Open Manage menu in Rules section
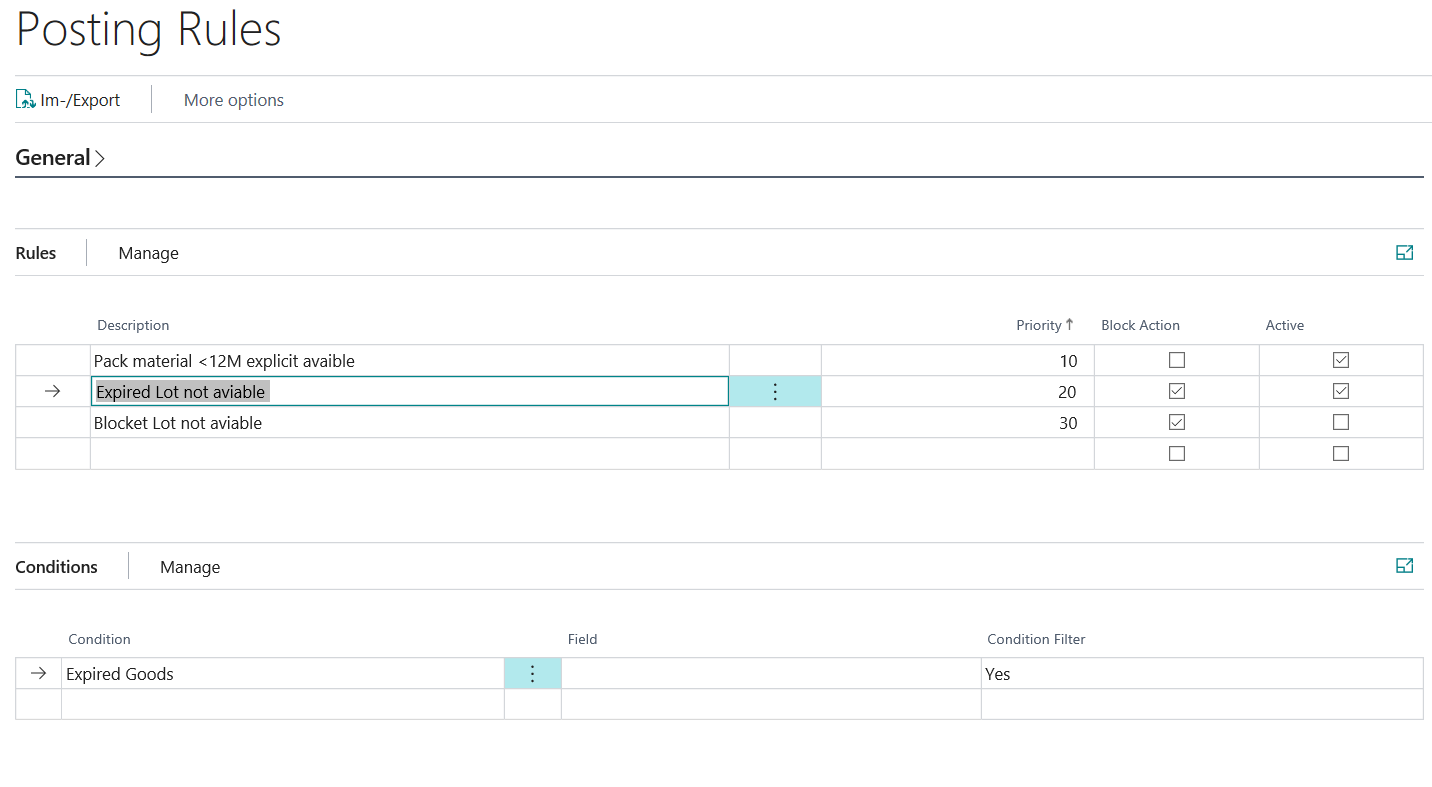Image resolution: width=1432 pixels, height=787 pixels. (x=148, y=253)
